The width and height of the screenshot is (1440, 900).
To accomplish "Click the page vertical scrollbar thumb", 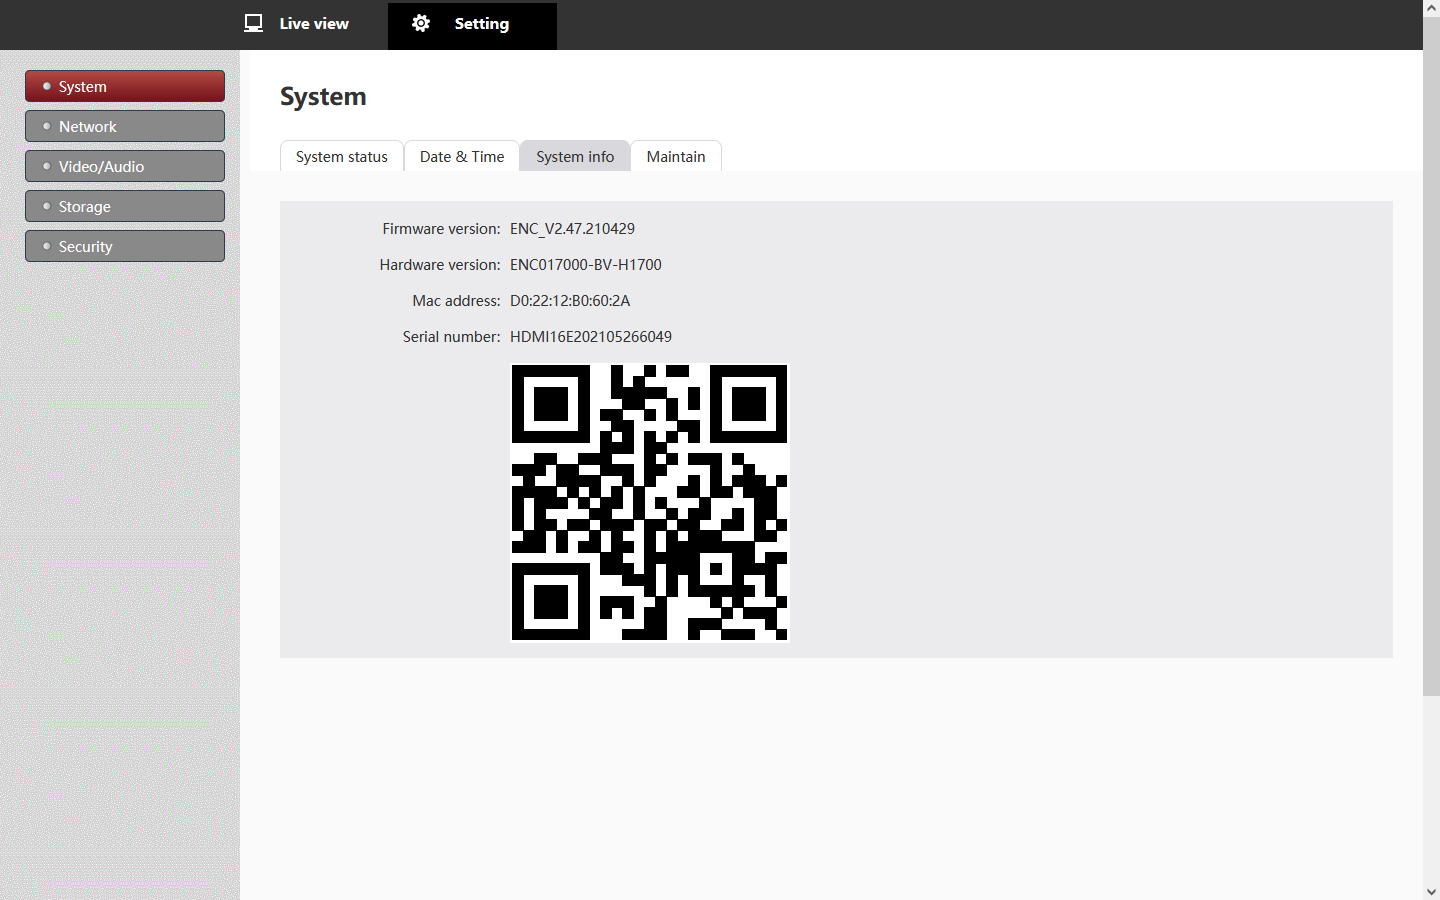I will click(x=1431, y=356).
